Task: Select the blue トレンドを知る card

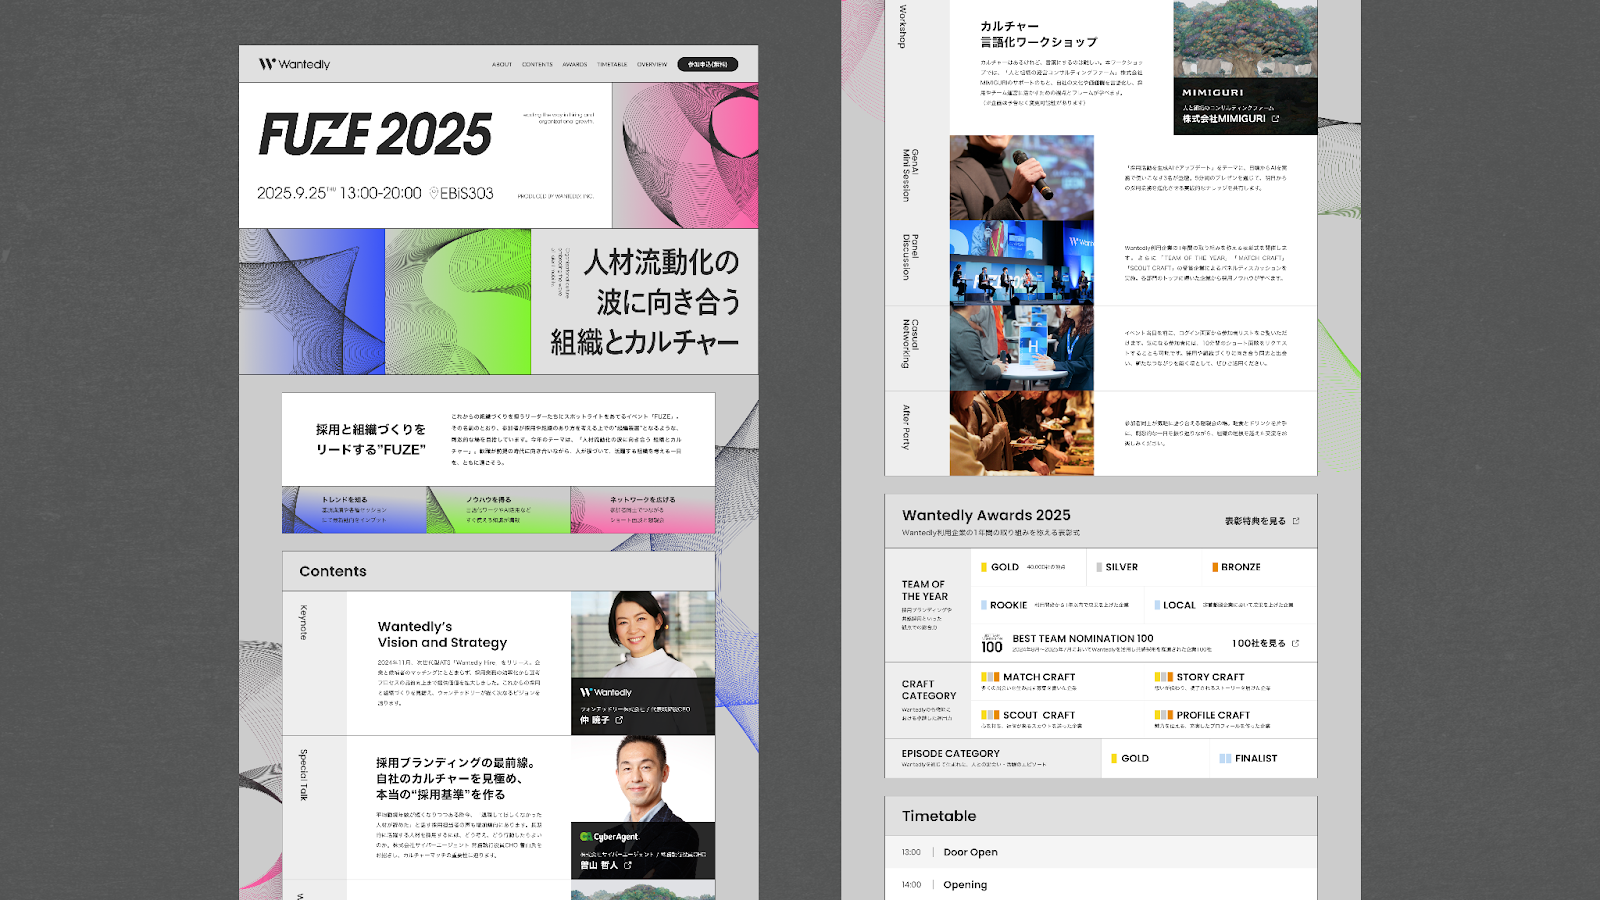Action: (354, 510)
